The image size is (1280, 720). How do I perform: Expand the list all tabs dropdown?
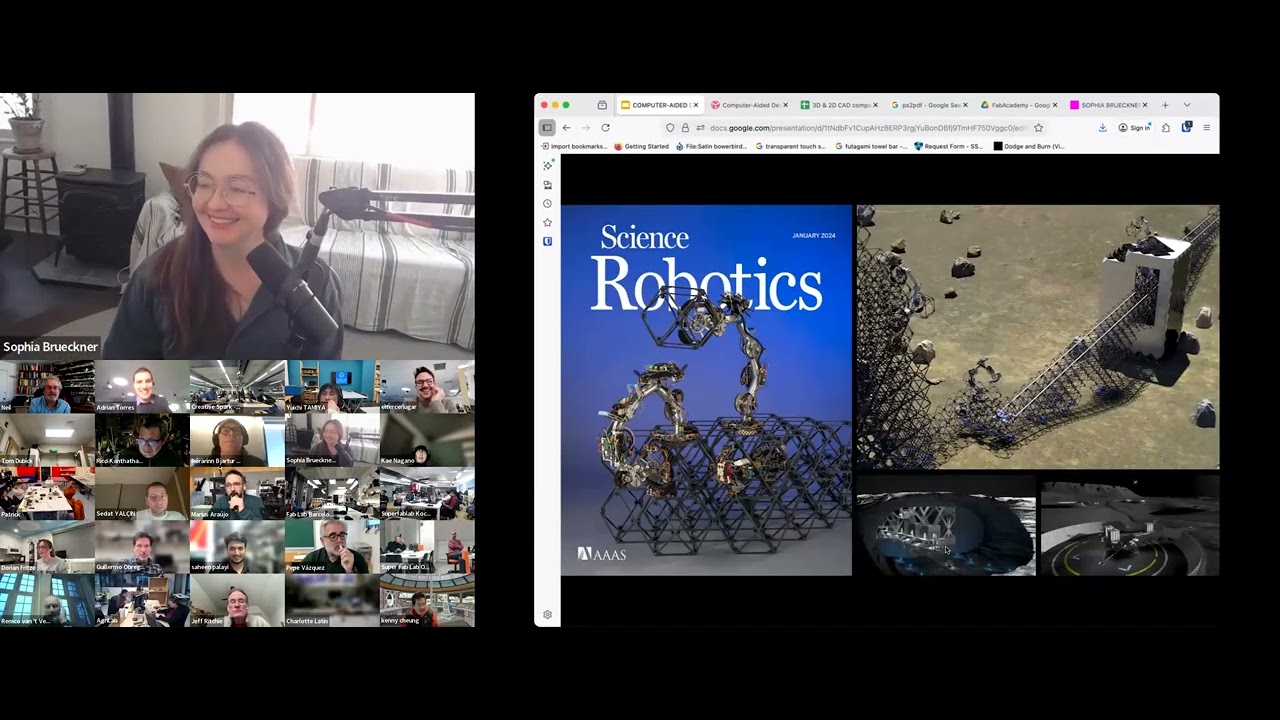click(1187, 105)
